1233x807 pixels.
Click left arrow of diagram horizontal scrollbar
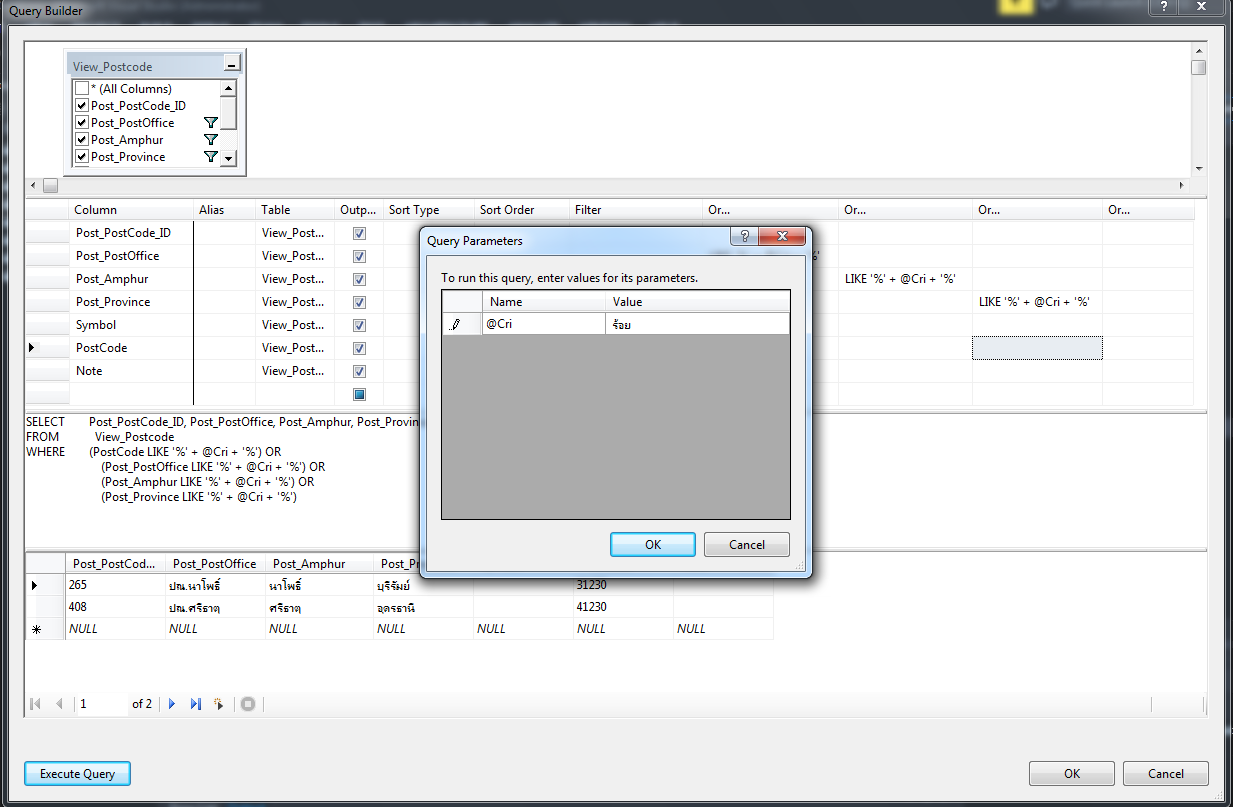34,186
